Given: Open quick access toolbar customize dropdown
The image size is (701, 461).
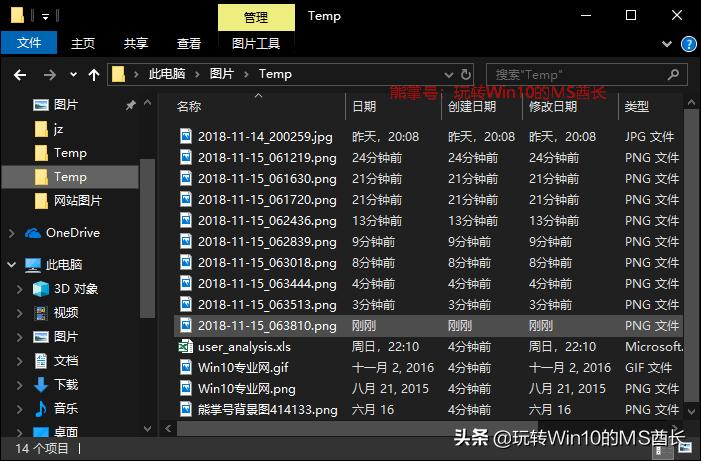Looking at the screenshot, I should coord(45,17).
